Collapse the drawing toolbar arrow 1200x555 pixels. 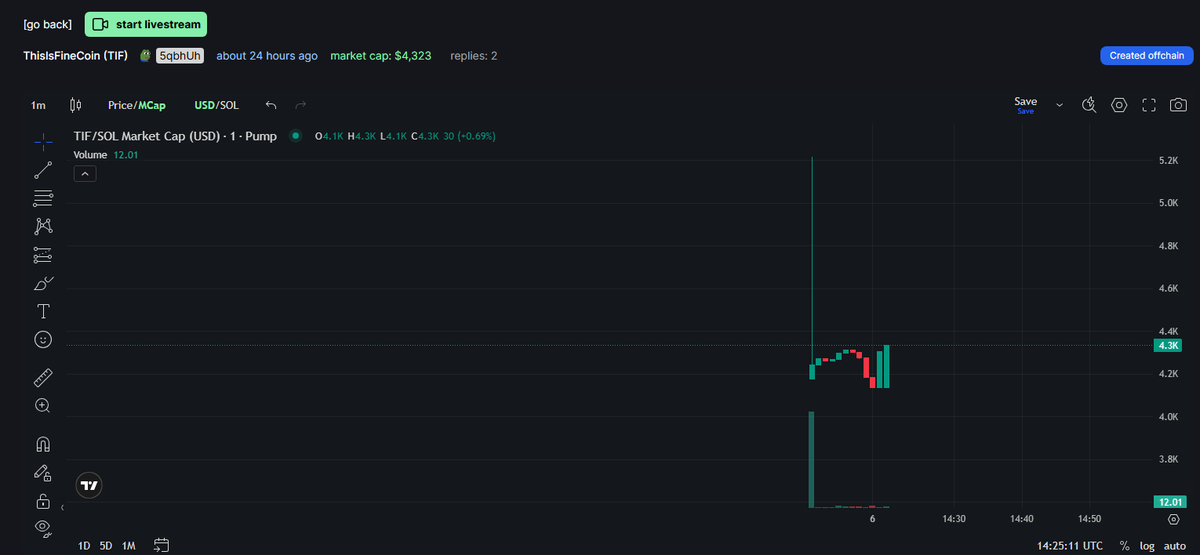pyautogui.click(x=62, y=509)
